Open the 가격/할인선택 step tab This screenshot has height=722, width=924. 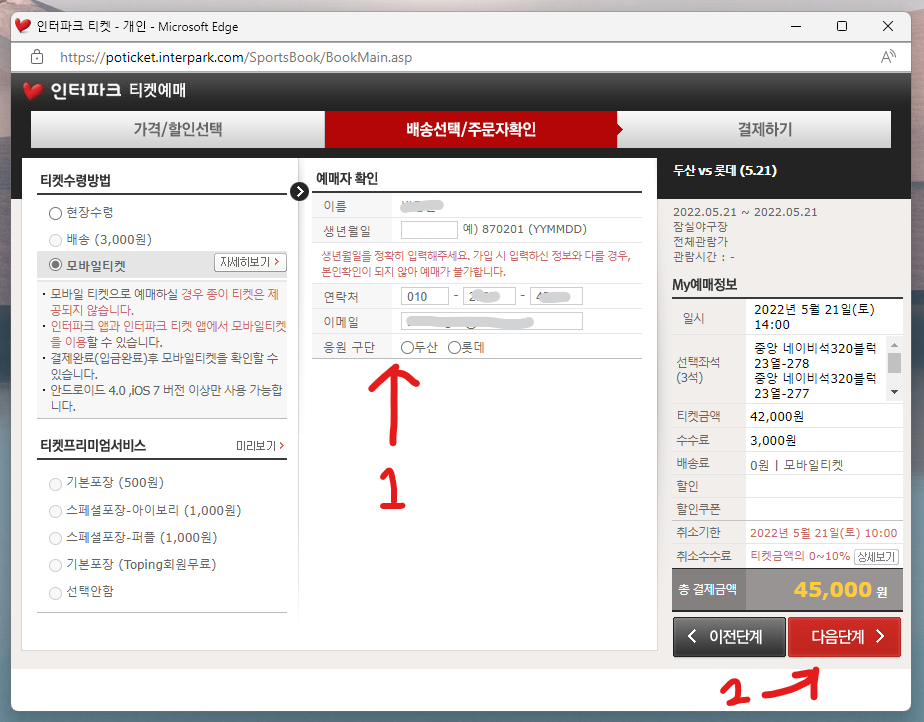click(177, 129)
